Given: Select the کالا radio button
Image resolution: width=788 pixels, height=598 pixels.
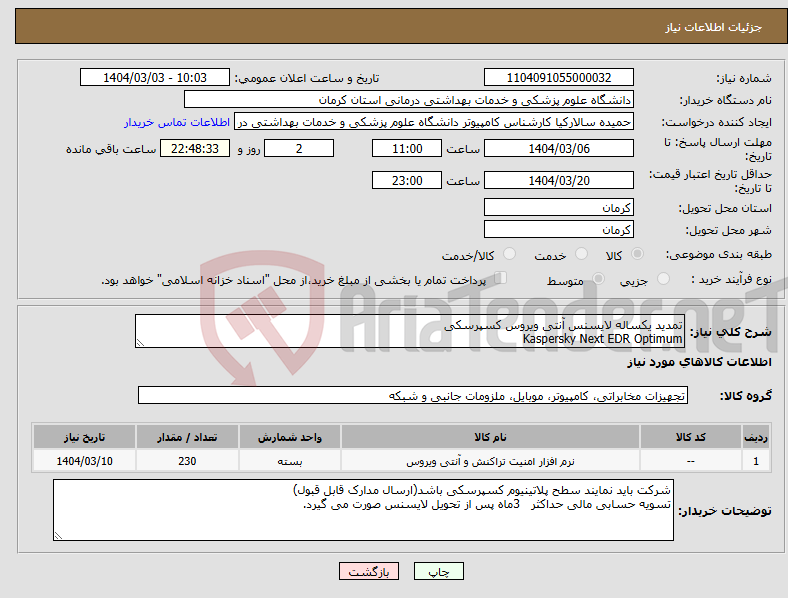Looking at the screenshot, I should click(637, 254).
